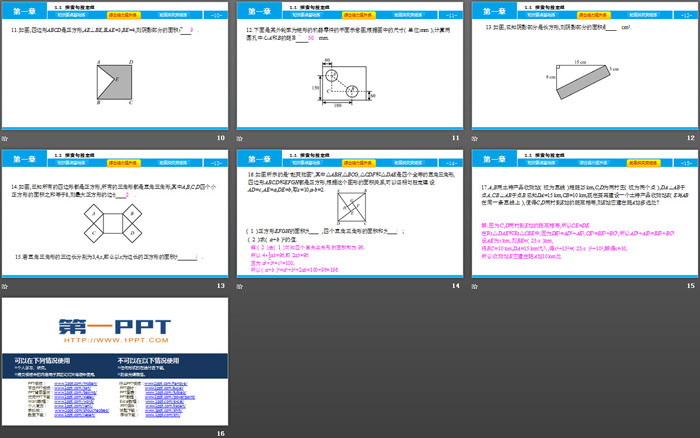Play animations via star icon under slide 11
The image size is (700, 438).
240,138
